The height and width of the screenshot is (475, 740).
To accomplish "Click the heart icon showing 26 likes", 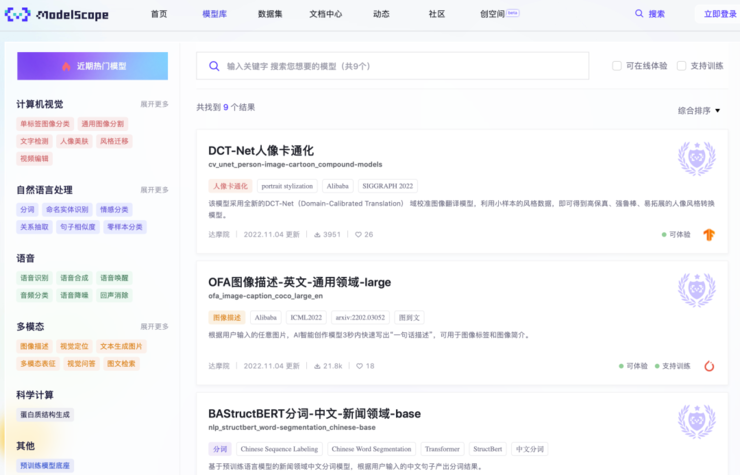I will click(x=358, y=235).
